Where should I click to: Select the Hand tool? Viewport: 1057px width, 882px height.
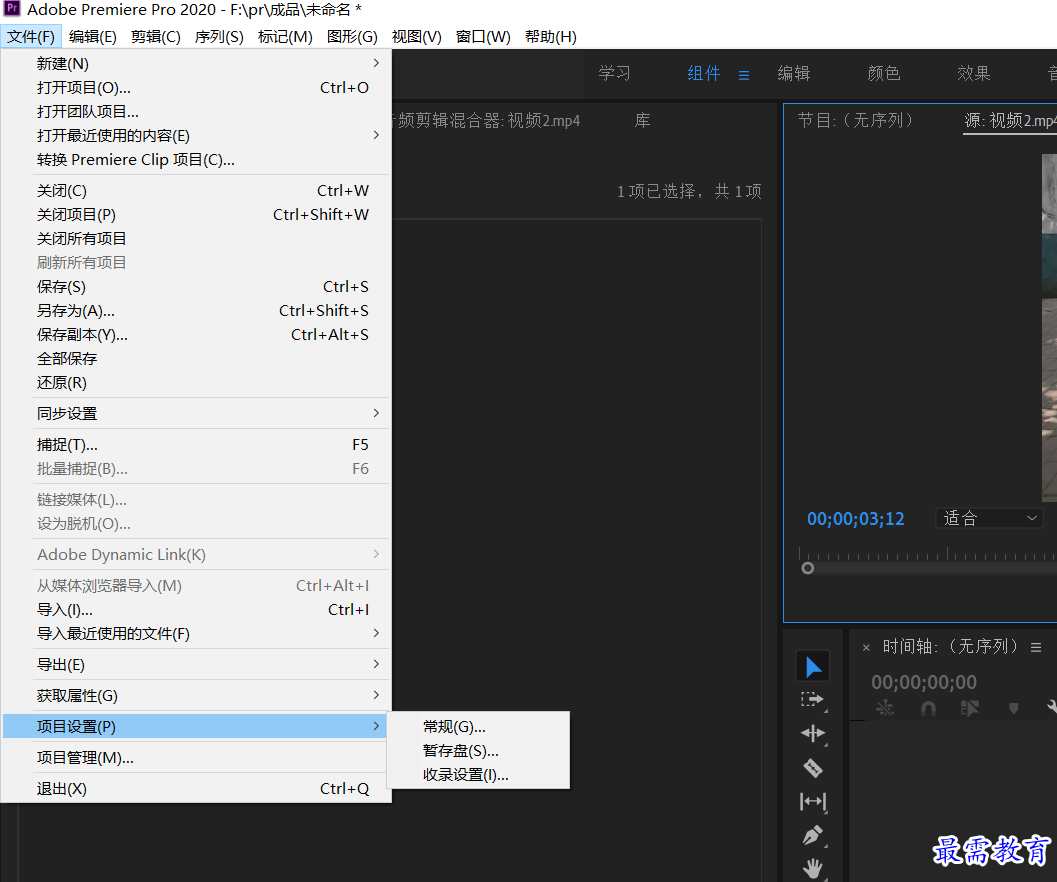[x=813, y=868]
